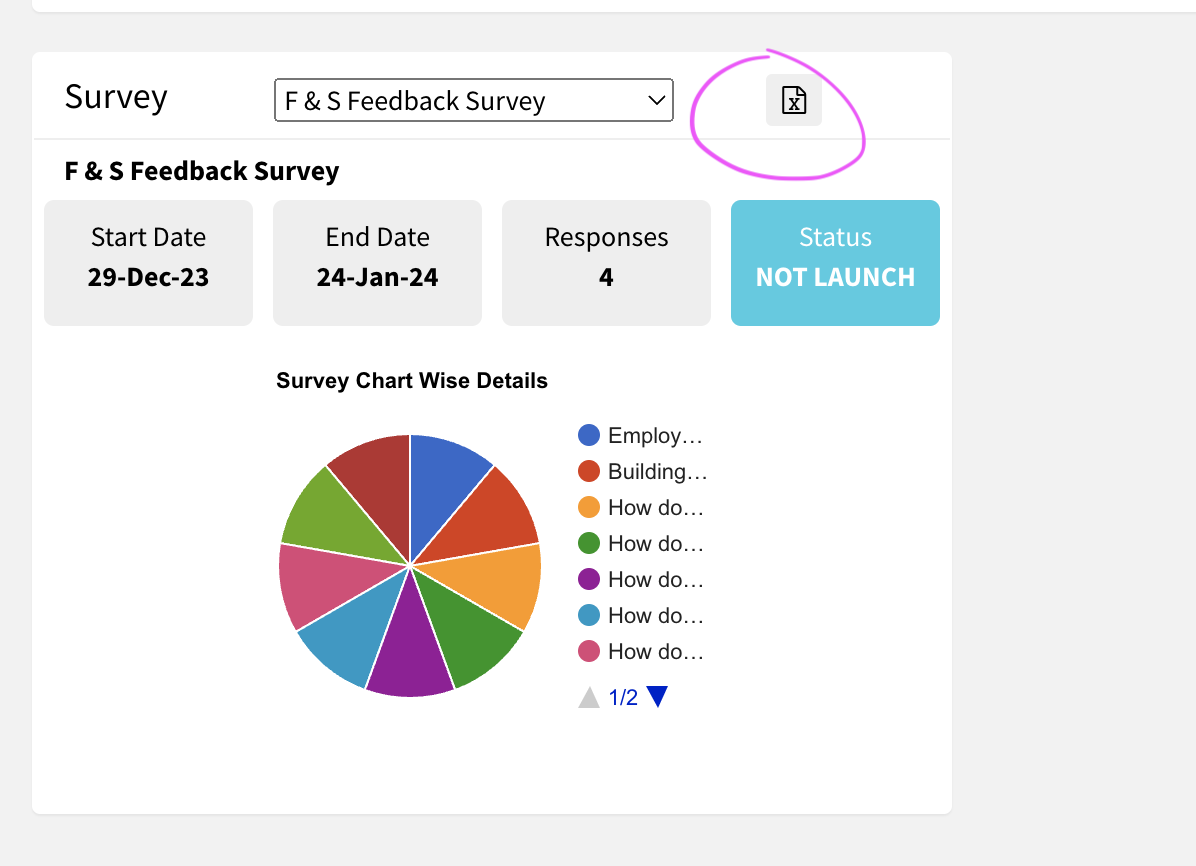Click the Start Date 29-Dec-23 card
Screen dimensions: 1196x866
148,263
